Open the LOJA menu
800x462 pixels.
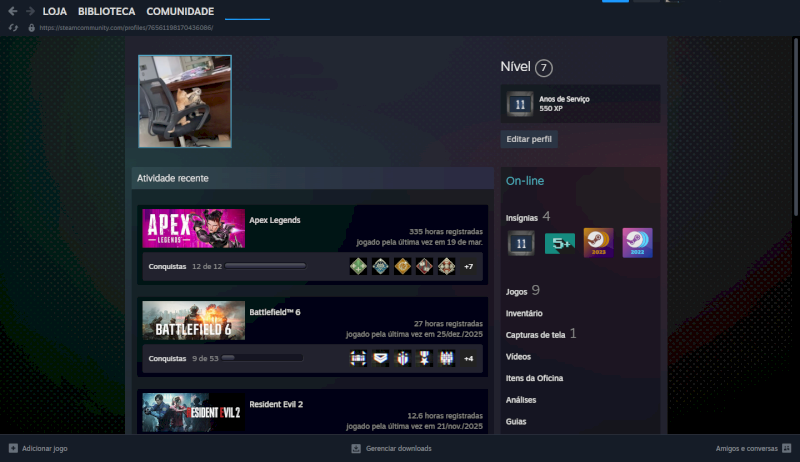[x=55, y=11]
